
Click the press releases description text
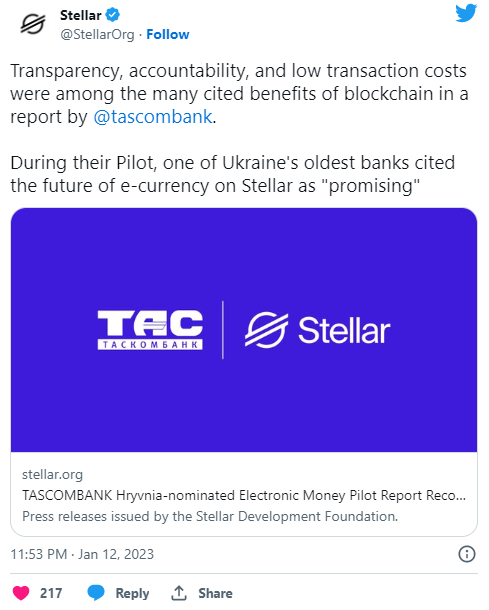210,516
